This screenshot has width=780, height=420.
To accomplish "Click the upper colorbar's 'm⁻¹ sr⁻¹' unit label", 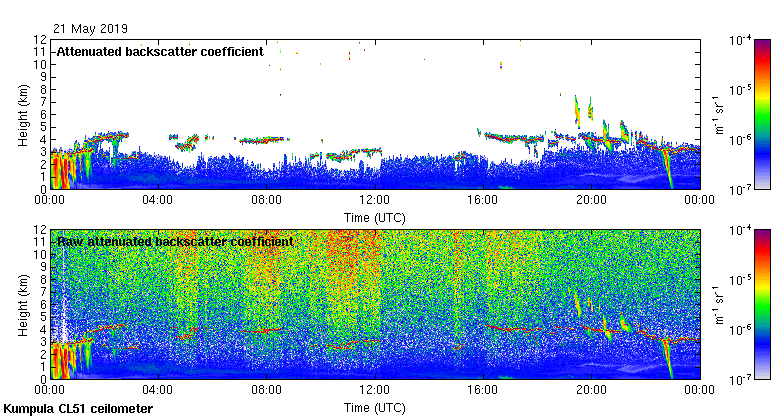I will [x=719, y=115].
